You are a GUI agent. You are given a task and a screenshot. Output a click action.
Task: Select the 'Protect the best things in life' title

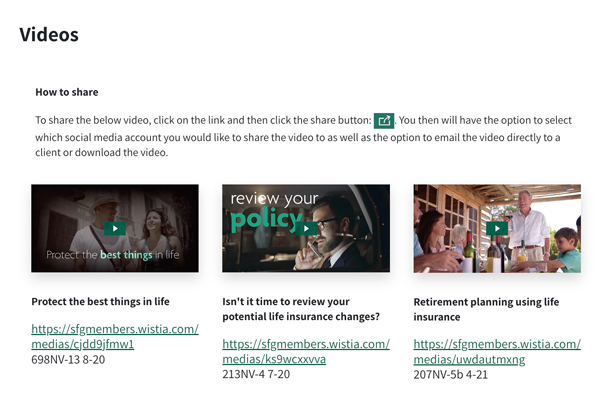pyautogui.click(x=100, y=301)
